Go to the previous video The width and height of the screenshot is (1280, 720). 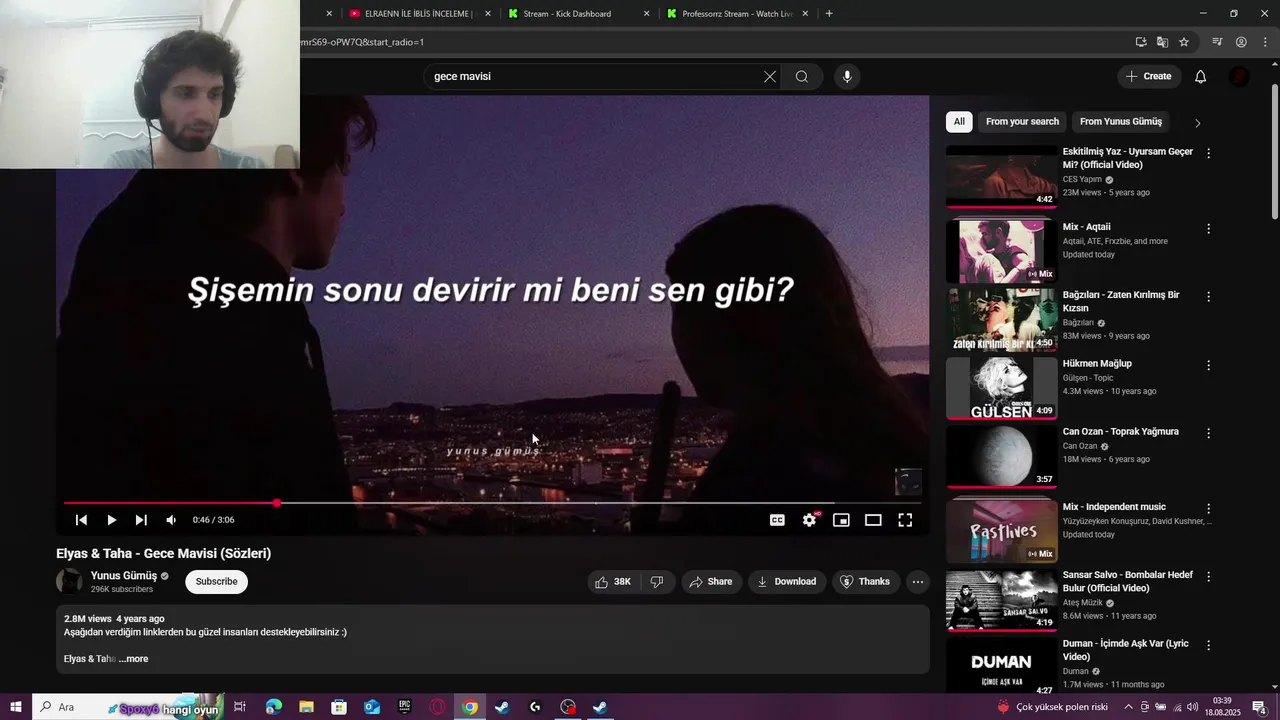point(81,520)
